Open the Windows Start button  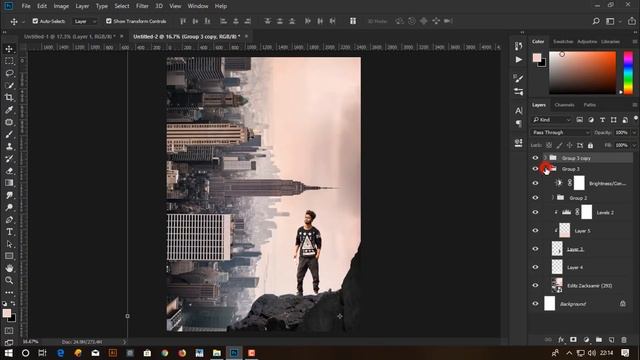(8, 353)
